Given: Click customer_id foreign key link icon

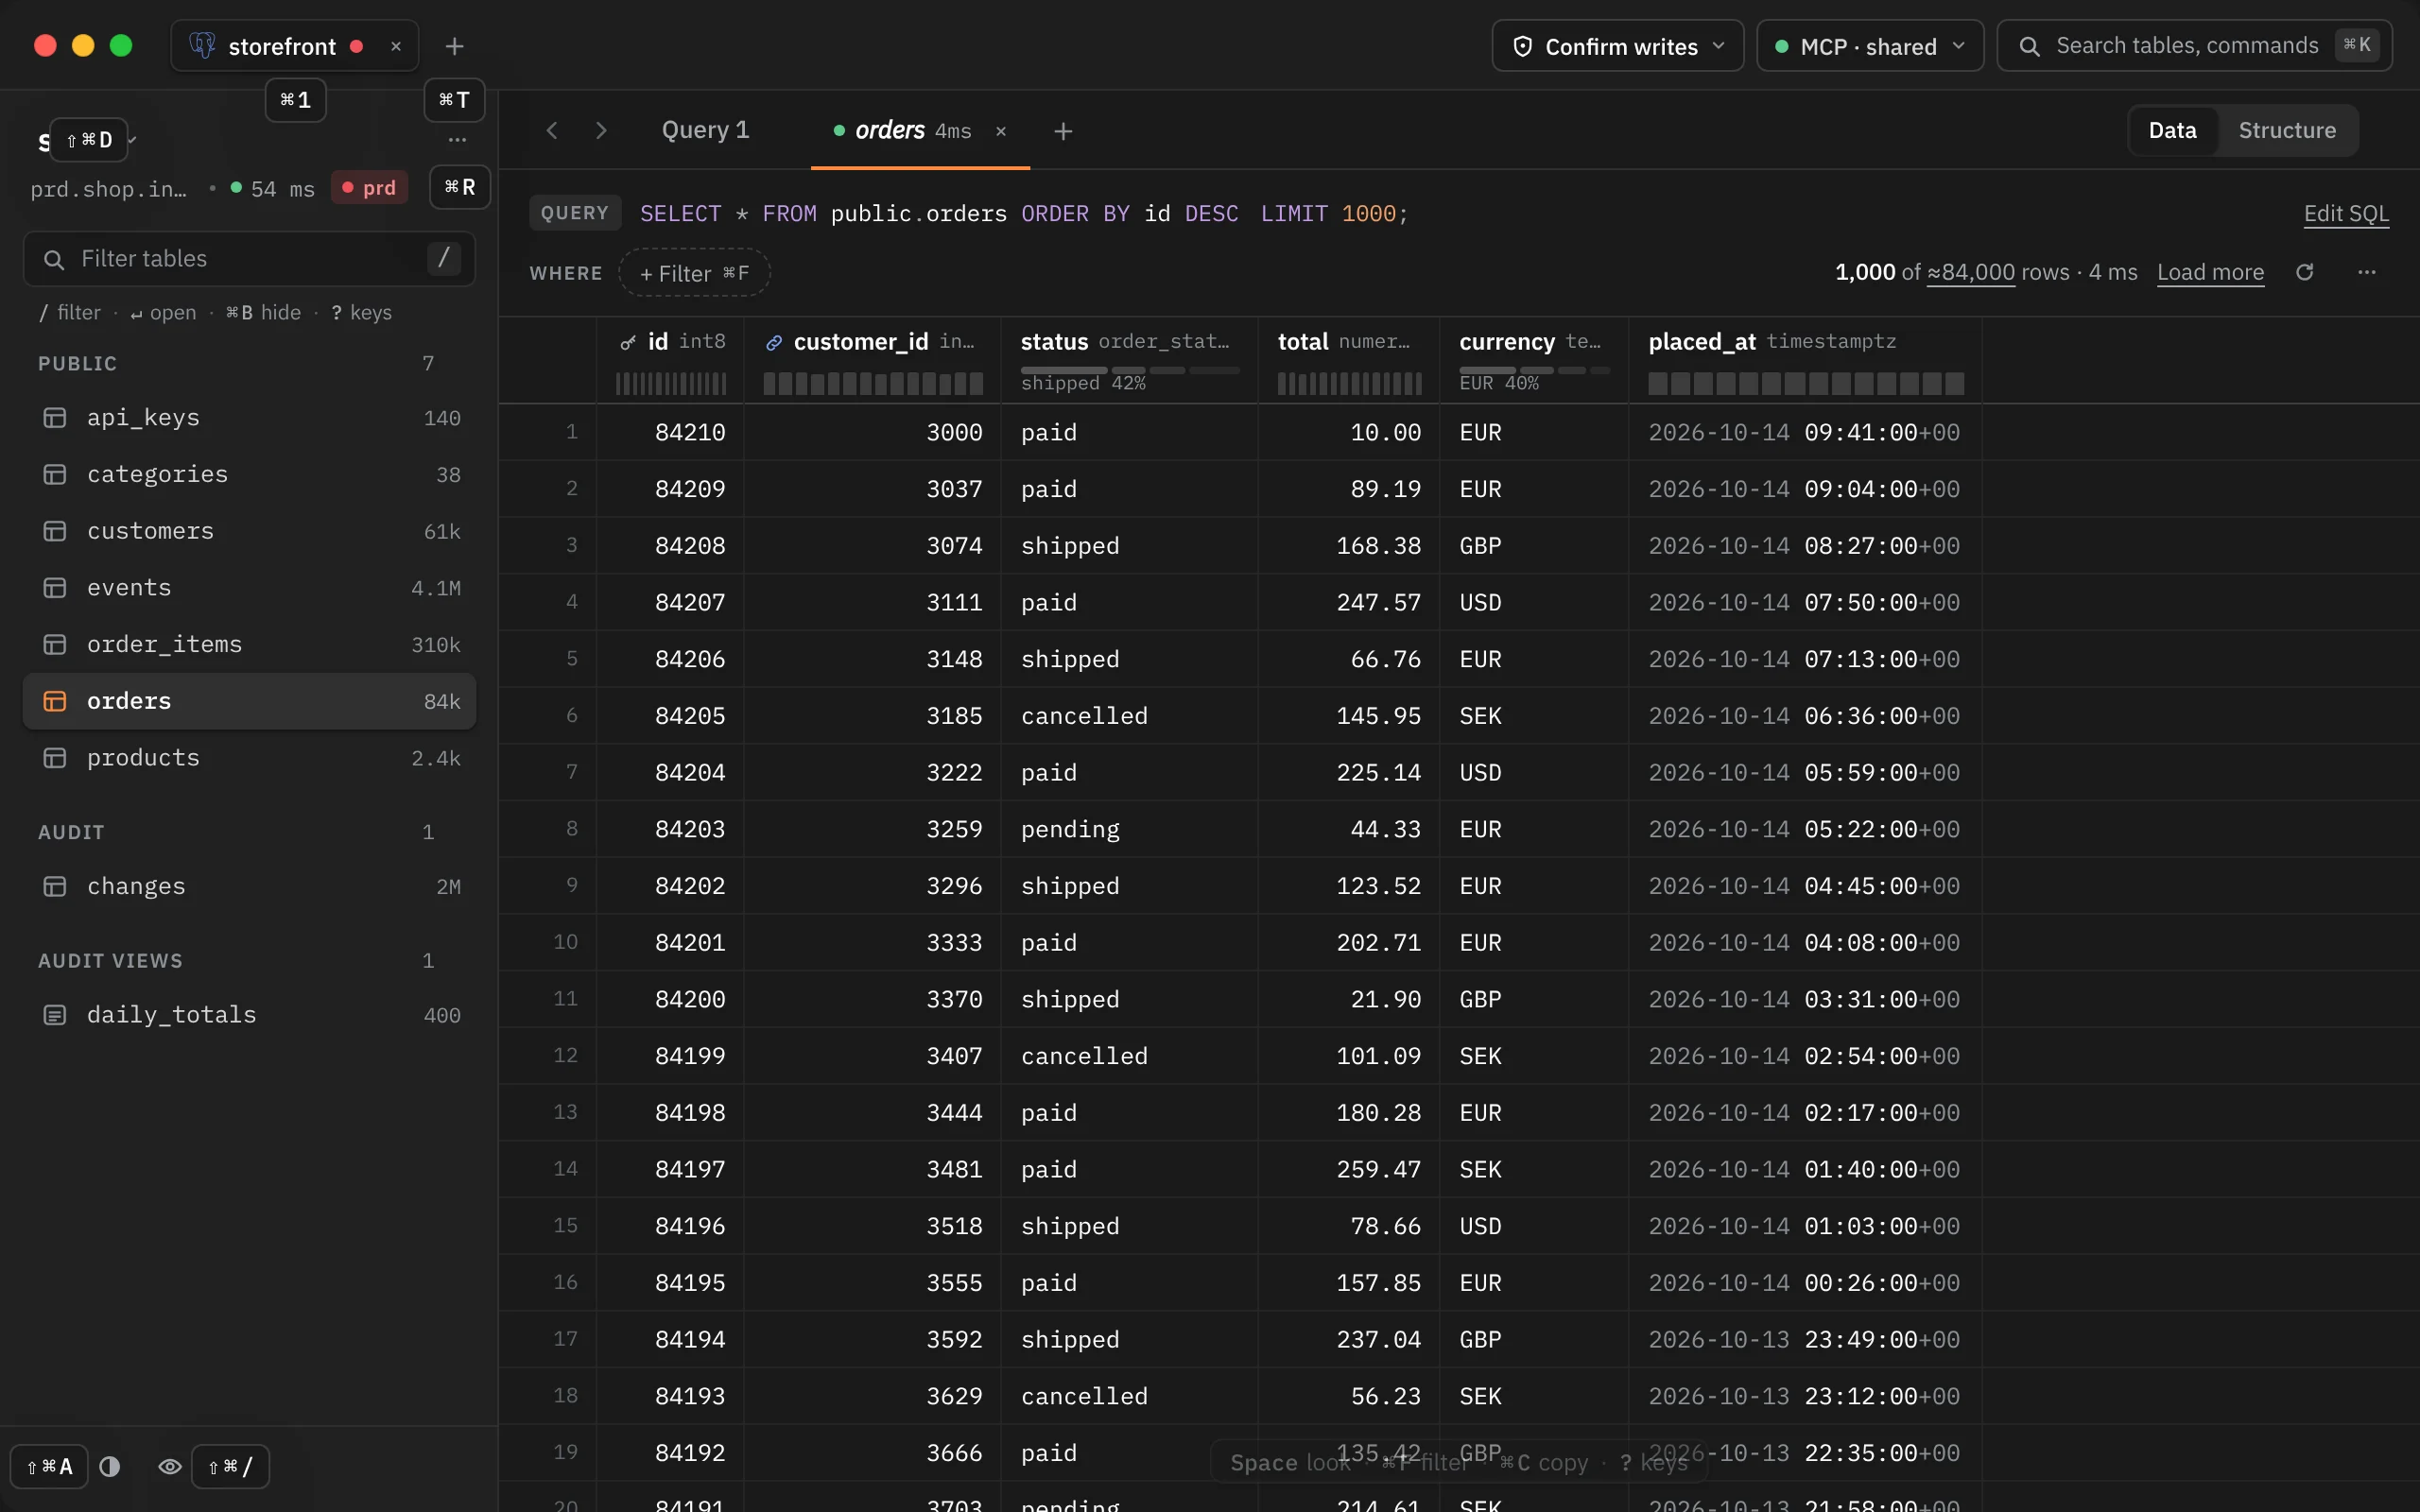Looking at the screenshot, I should pos(774,342).
